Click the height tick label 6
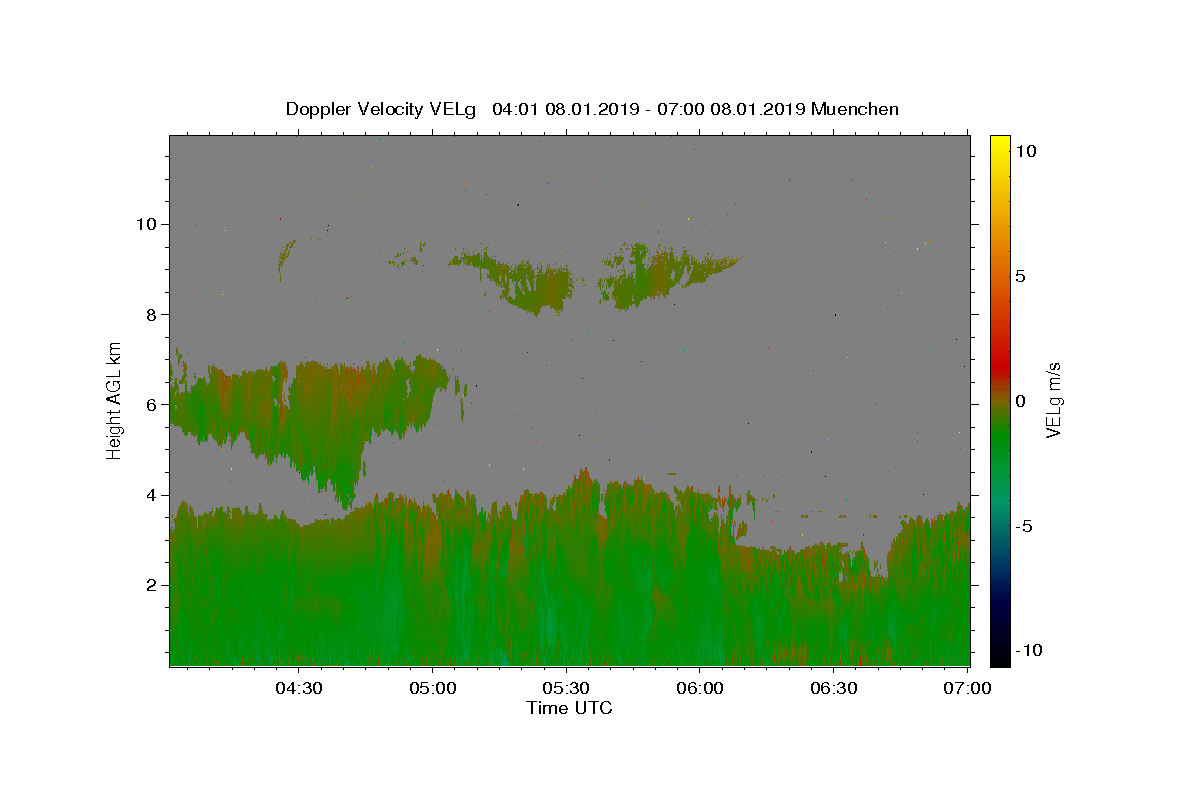This screenshot has width=1200, height=800. [153, 405]
